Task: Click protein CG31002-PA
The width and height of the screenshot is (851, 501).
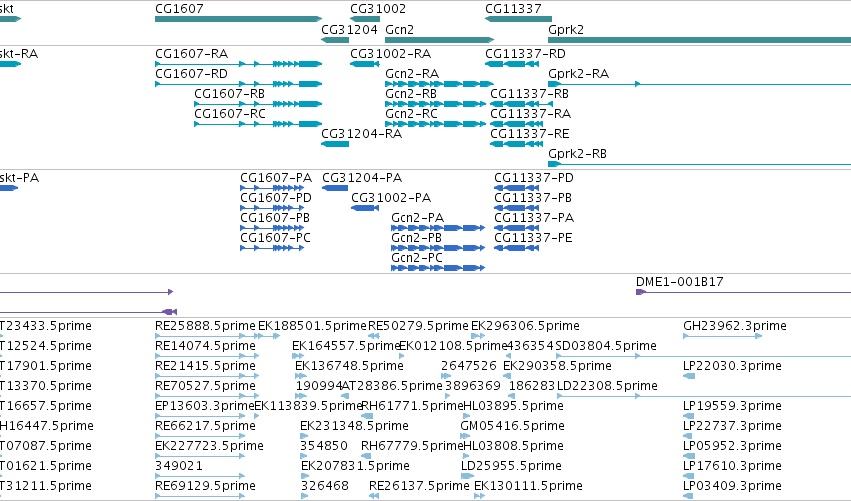Action: click(365, 208)
